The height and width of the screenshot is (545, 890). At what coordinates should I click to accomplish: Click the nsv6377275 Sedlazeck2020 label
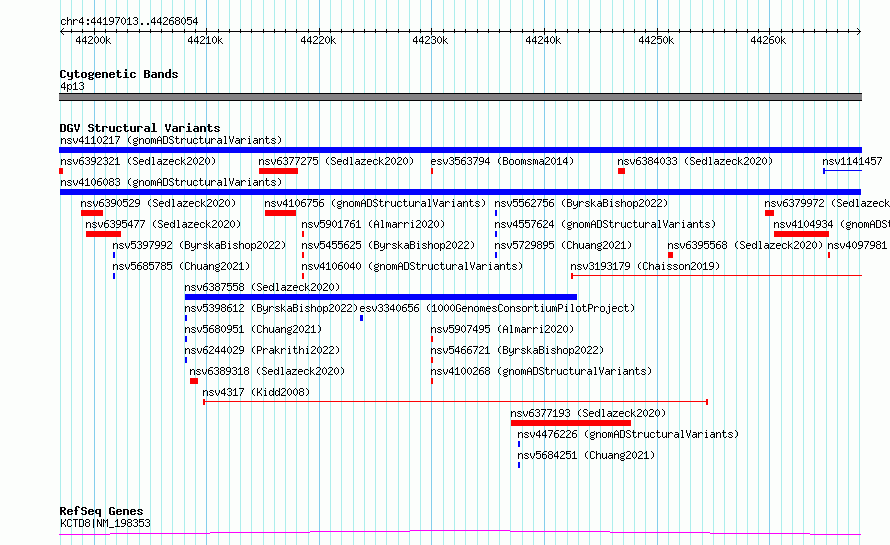(x=336, y=161)
